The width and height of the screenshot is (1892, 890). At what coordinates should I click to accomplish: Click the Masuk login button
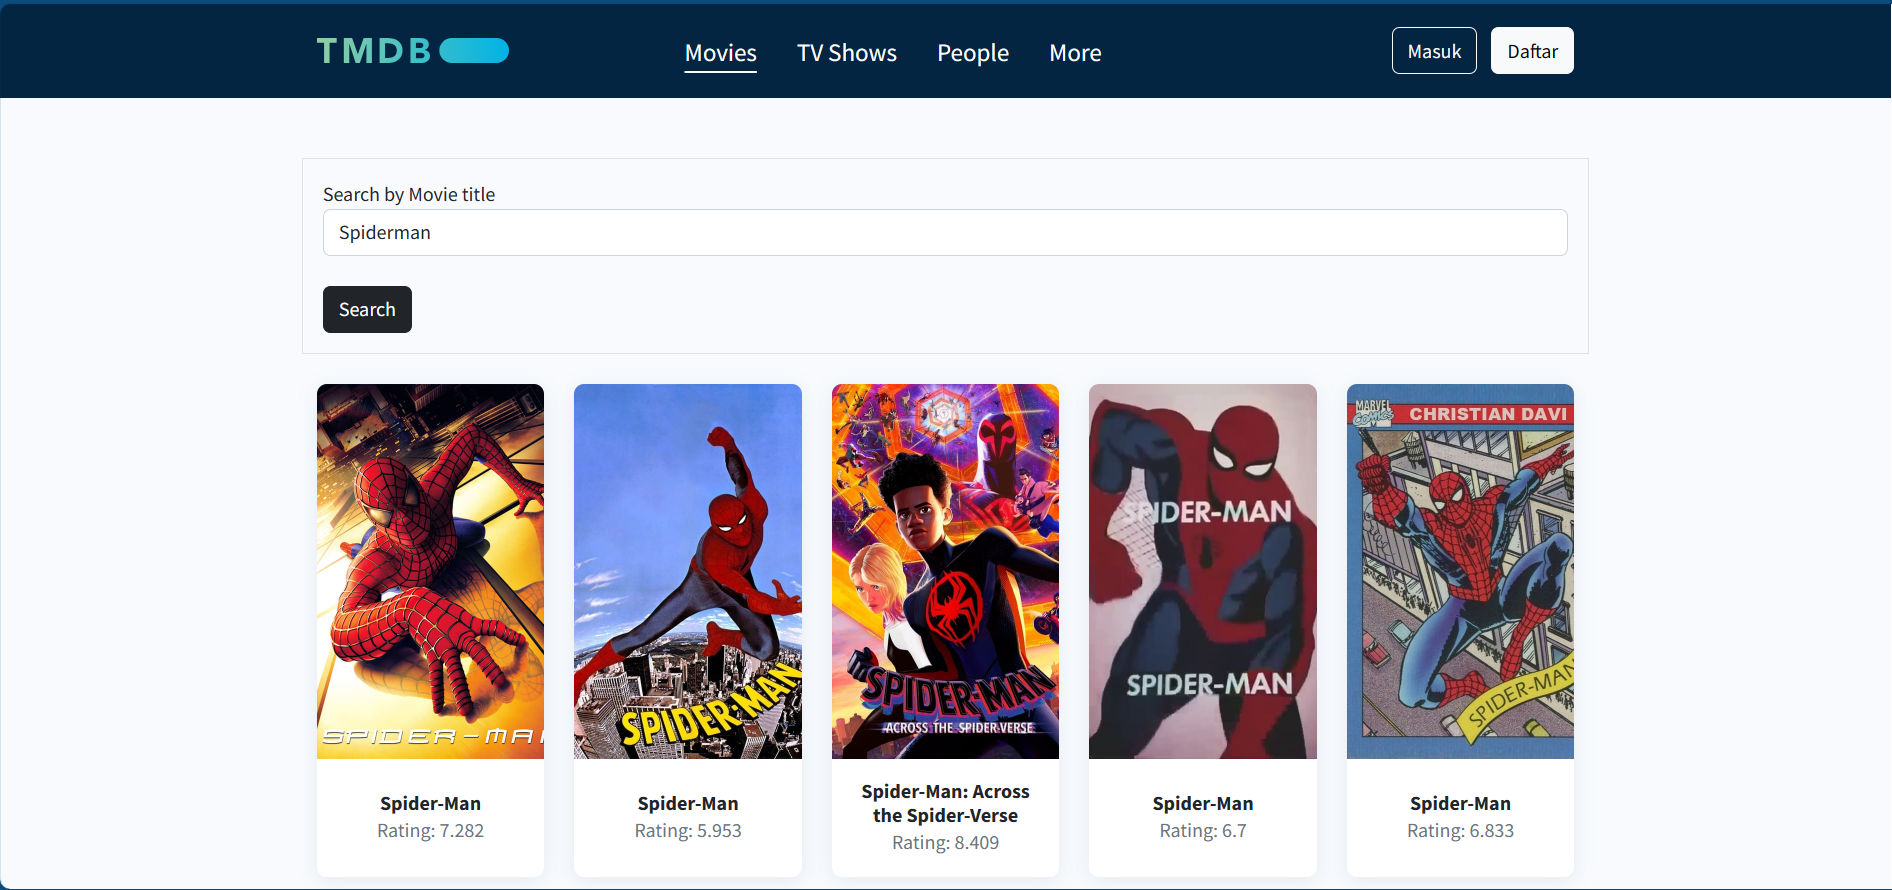pyautogui.click(x=1434, y=51)
